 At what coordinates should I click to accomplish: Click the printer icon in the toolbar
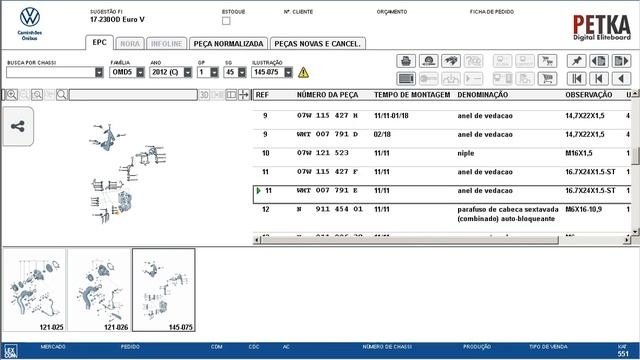click(x=406, y=61)
